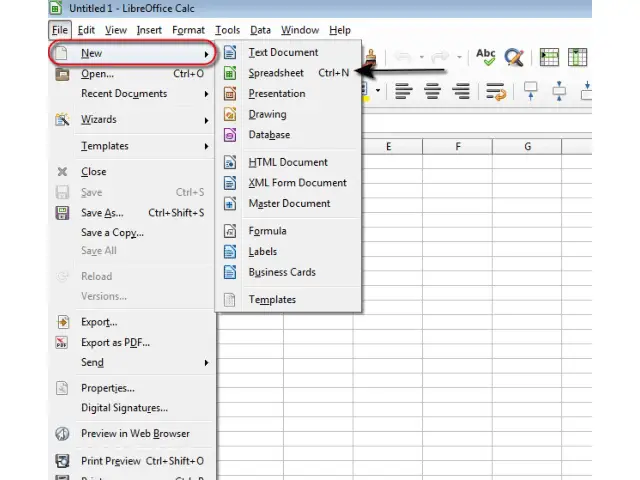Open the Tools menu
640x480 pixels.
[227, 30]
